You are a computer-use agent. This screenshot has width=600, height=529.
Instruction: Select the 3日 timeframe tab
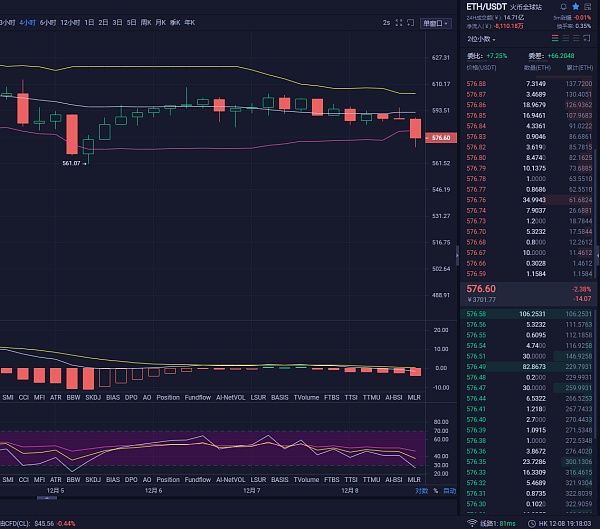coord(117,23)
